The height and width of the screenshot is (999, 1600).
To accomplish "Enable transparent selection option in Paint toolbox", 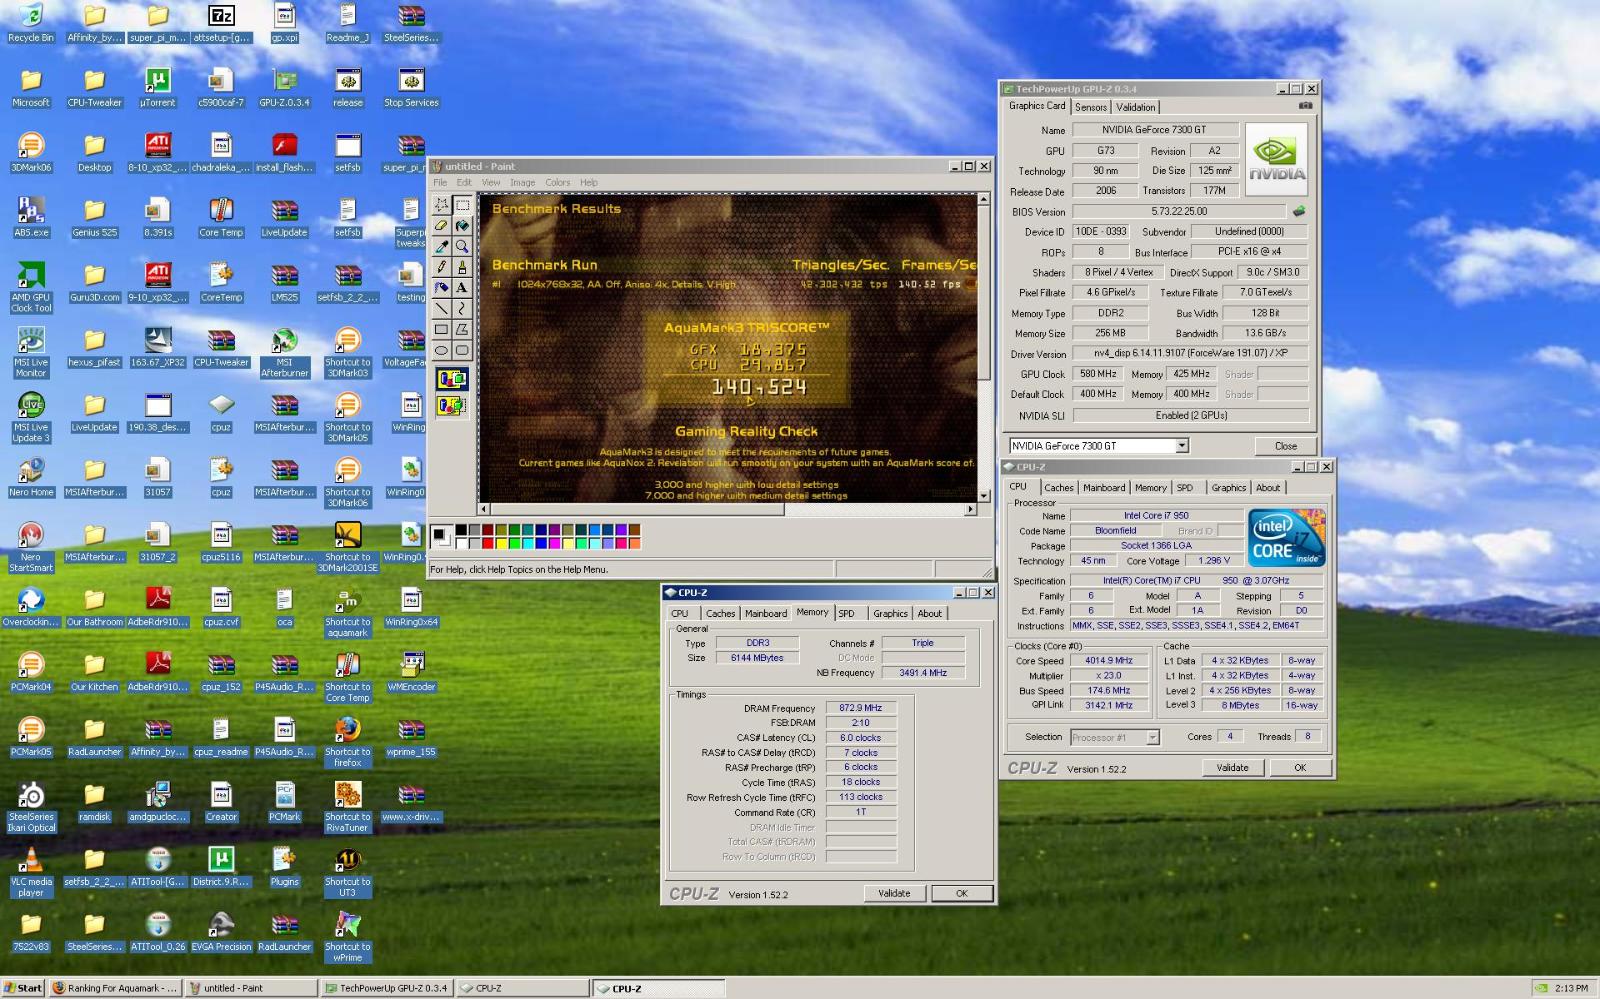I will point(451,405).
